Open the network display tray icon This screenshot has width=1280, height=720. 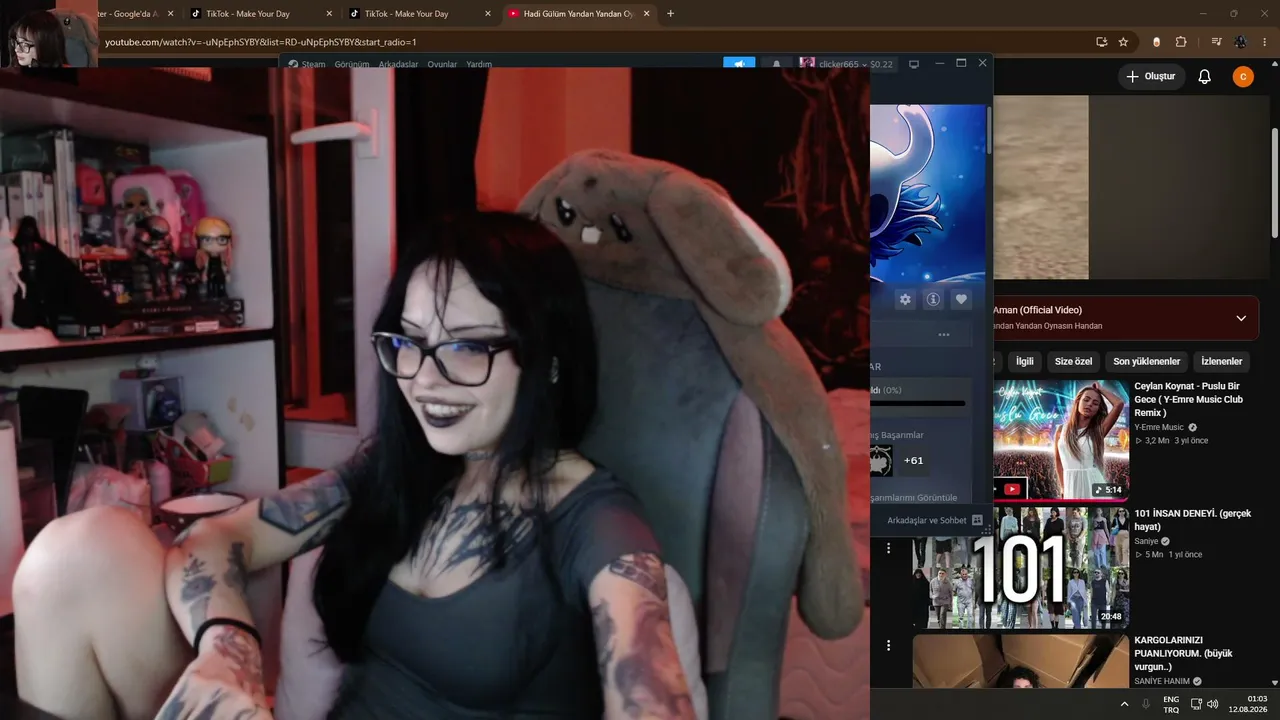click(1196, 704)
